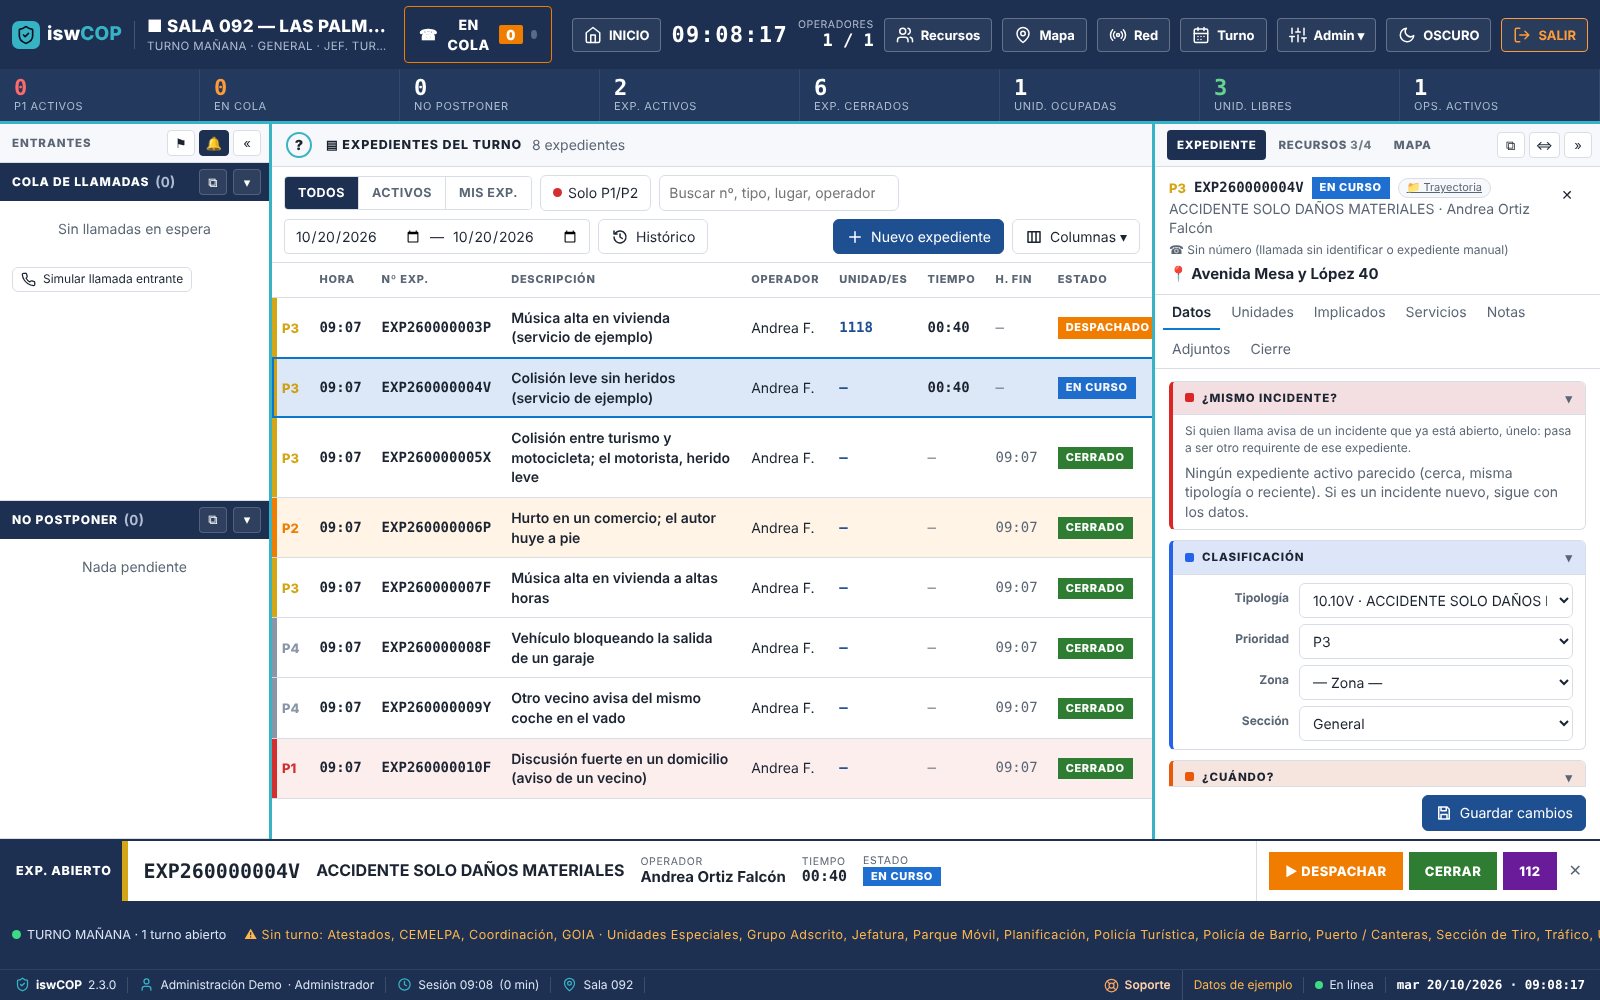The height and width of the screenshot is (1000, 1600).
Task: Collapse the No postponer section
Action: tap(247, 520)
